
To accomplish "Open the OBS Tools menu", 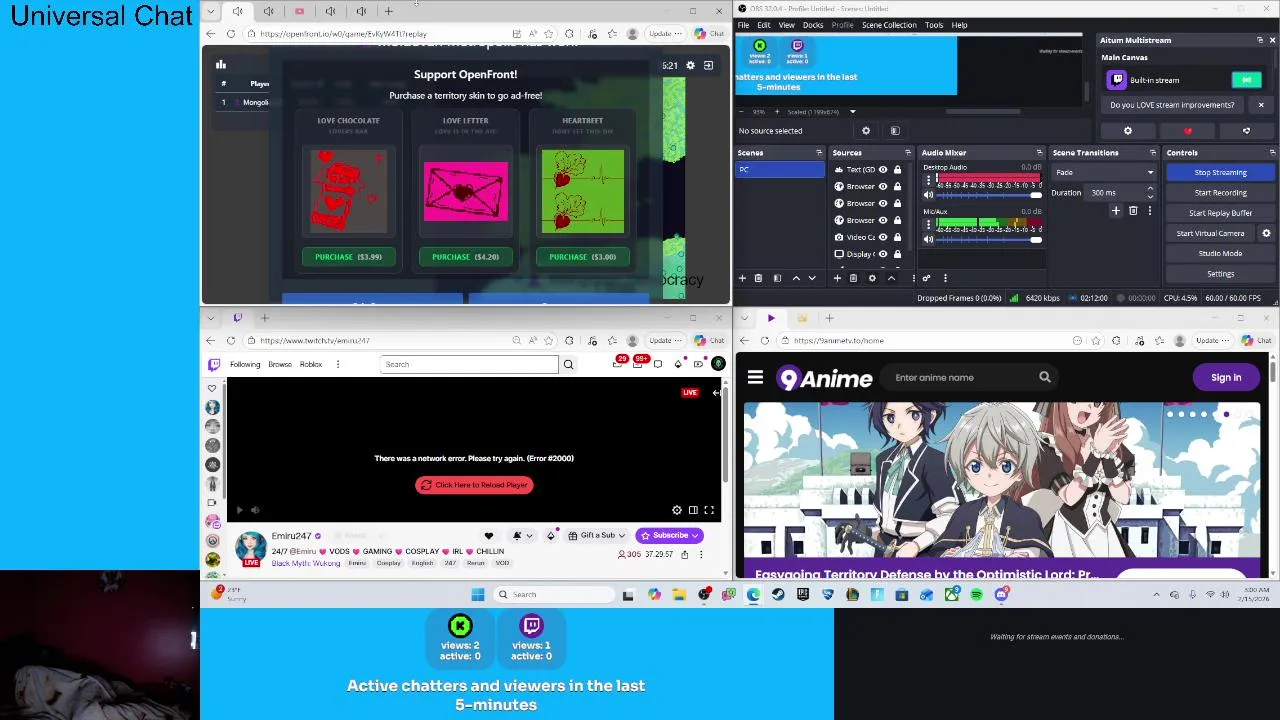I will pos(934,25).
